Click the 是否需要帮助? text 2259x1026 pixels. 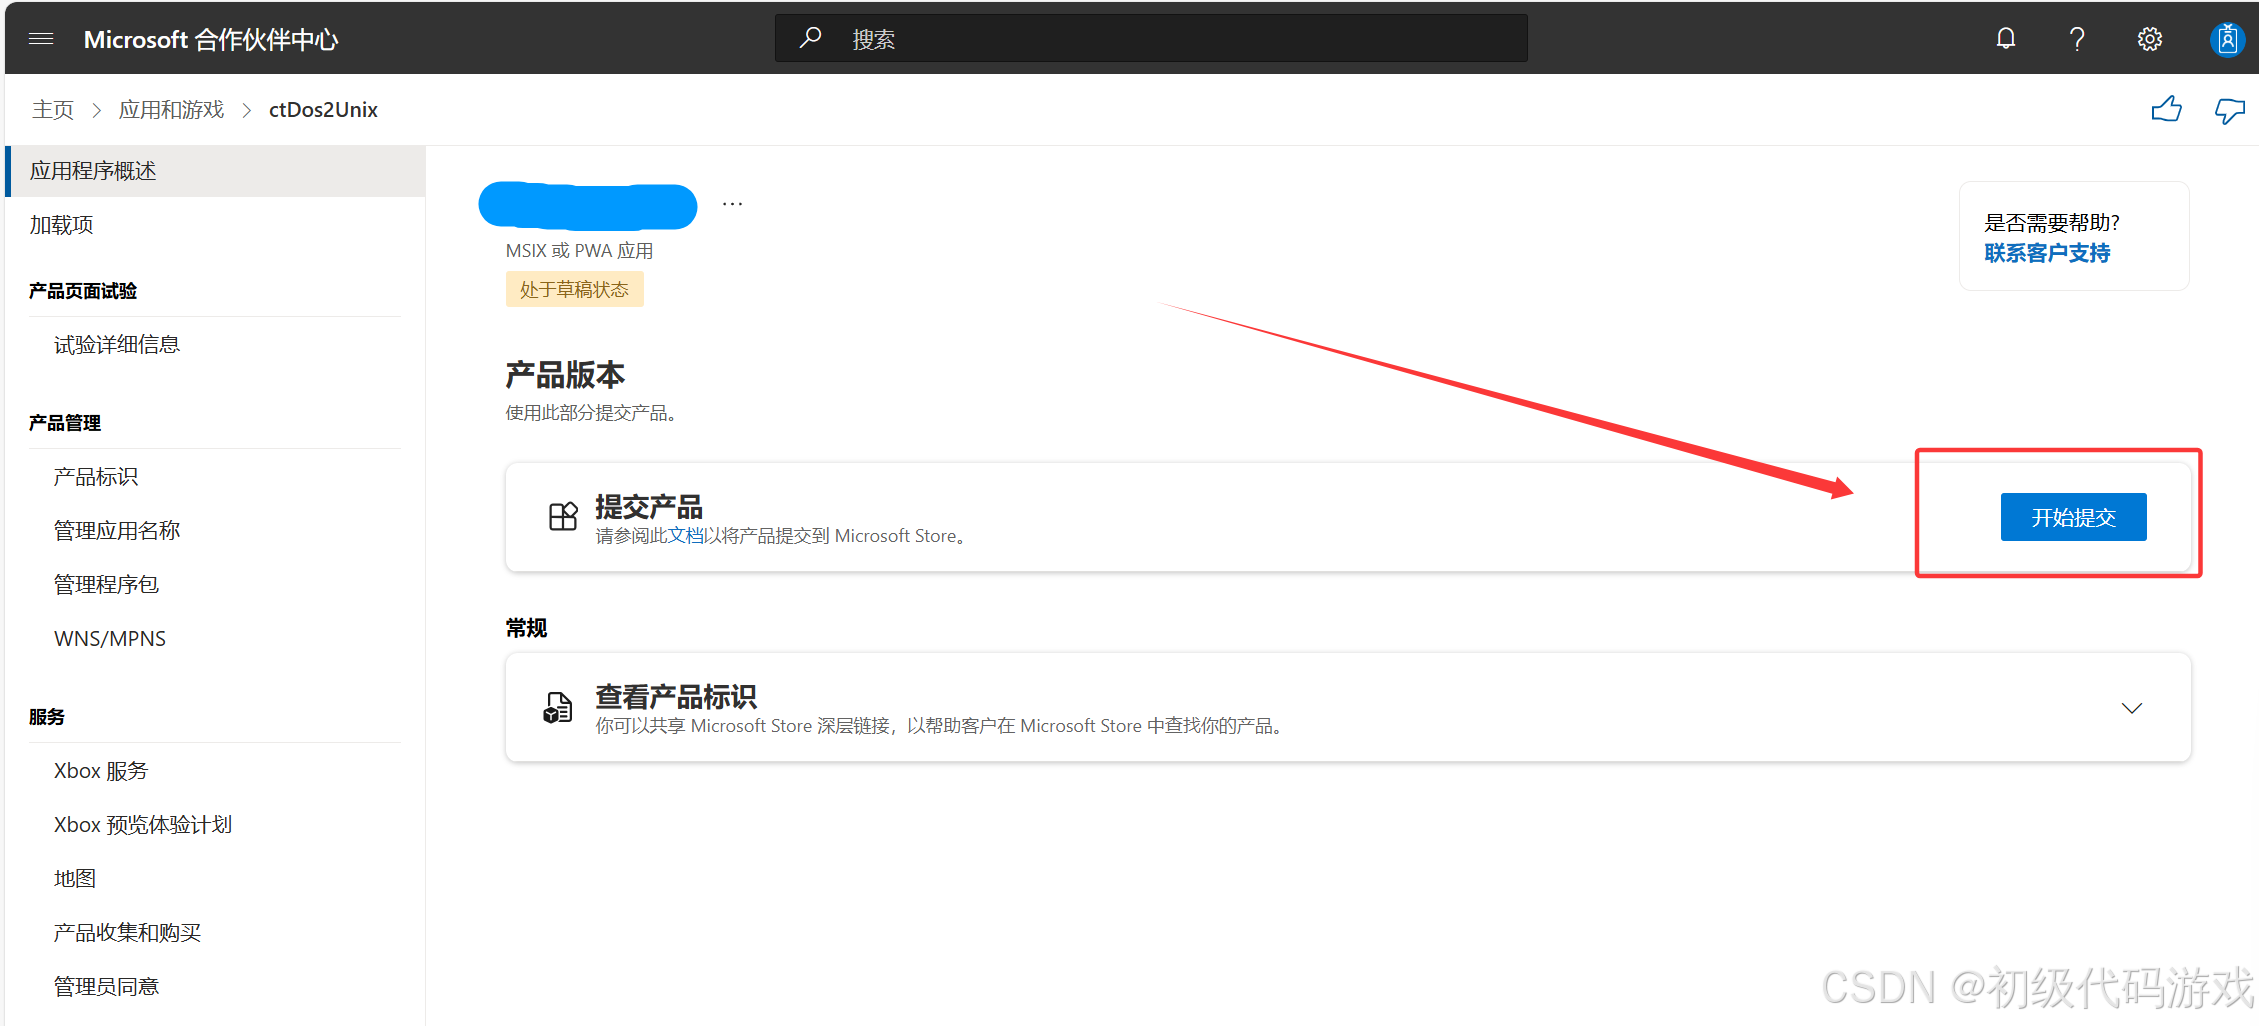(2052, 223)
